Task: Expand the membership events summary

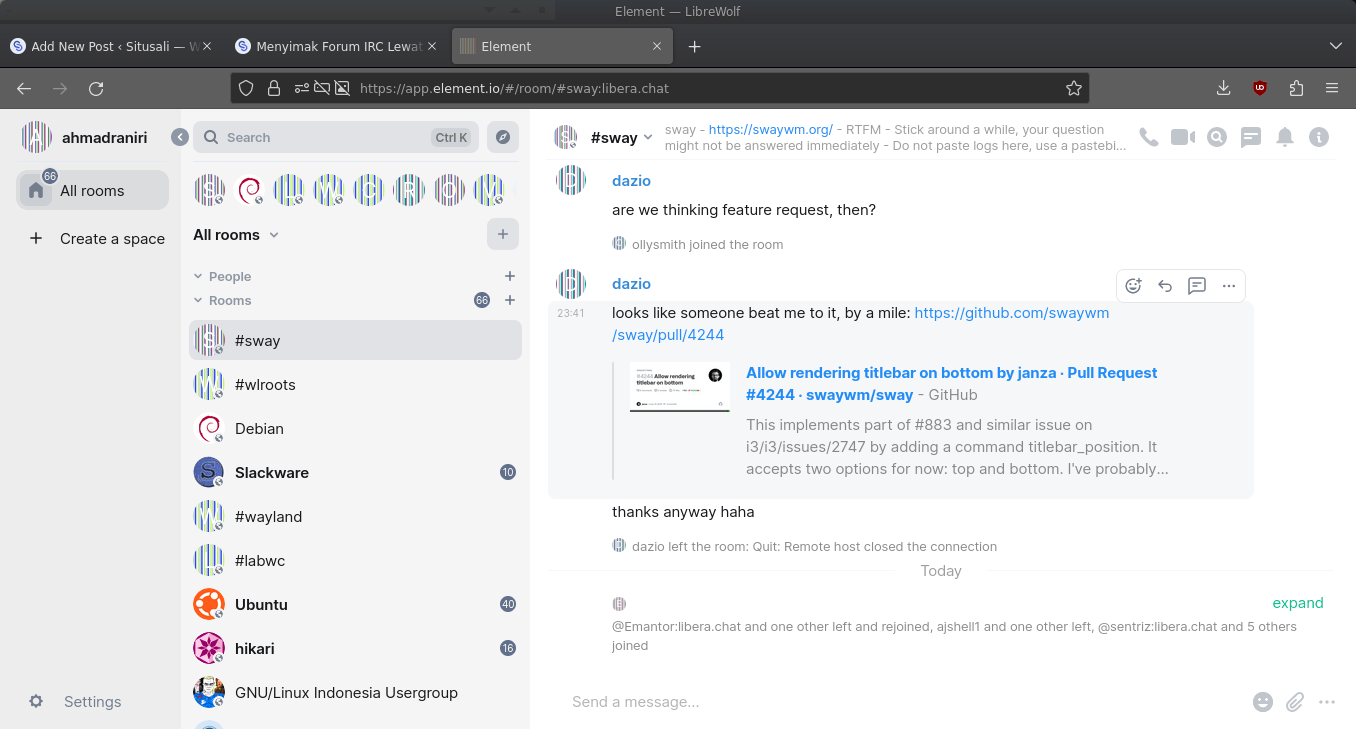Action: pos(1297,603)
